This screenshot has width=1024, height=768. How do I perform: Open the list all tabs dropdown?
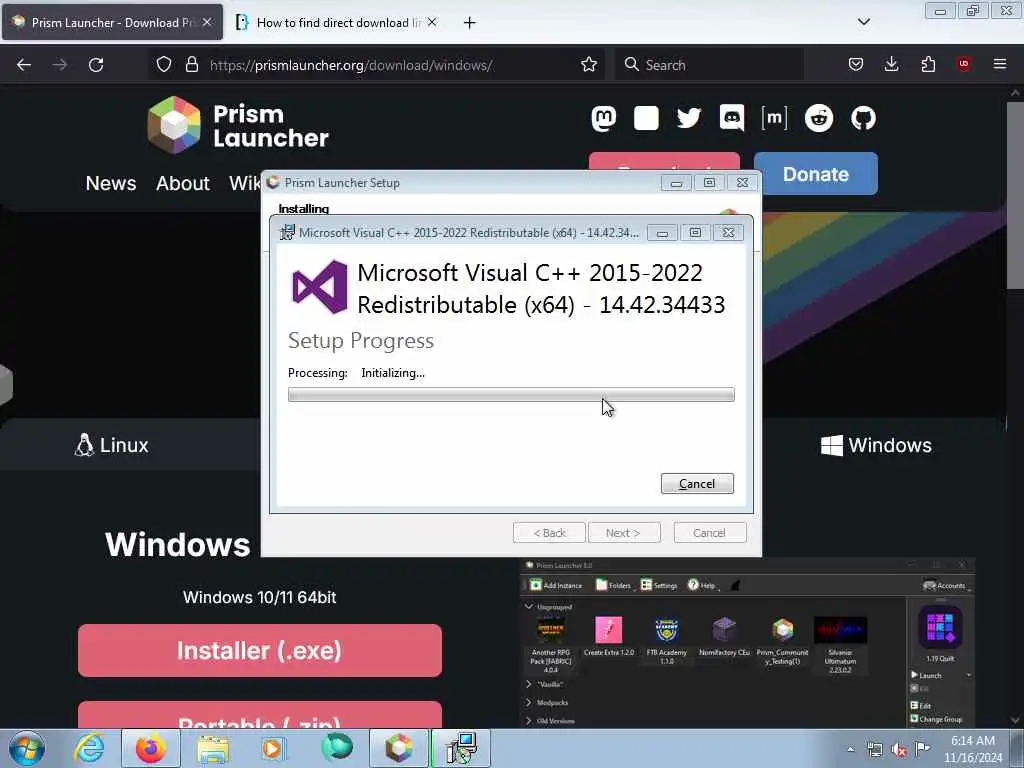click(x=863, y=22)
